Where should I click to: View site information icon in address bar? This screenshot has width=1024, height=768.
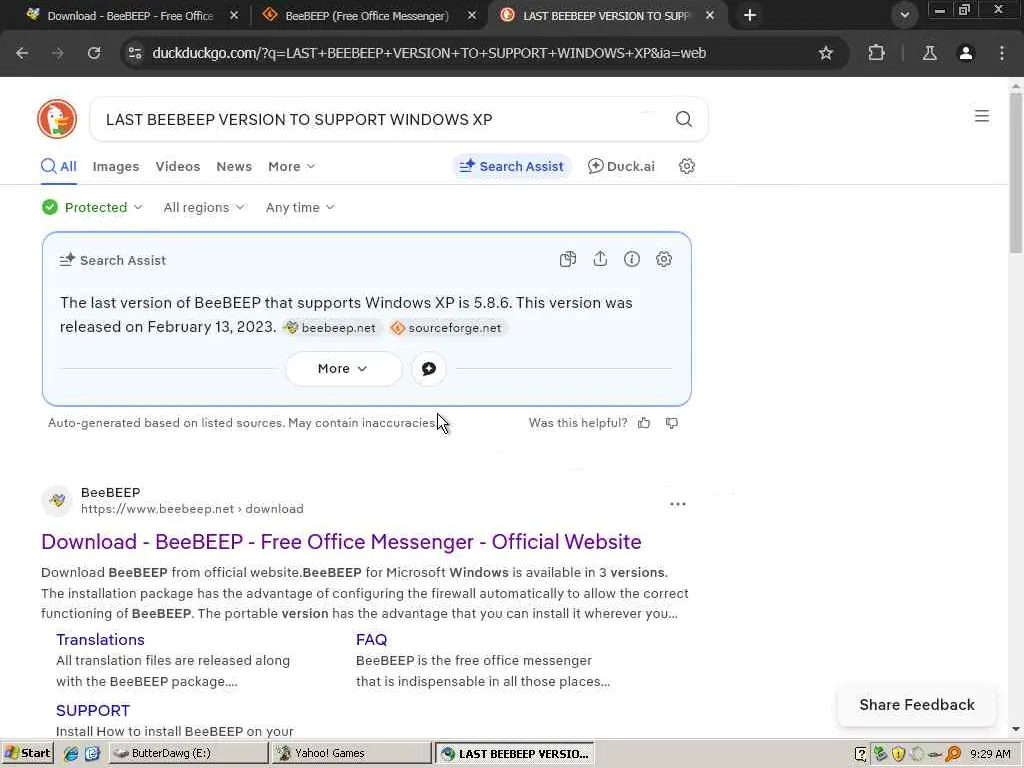click(135, 53)
